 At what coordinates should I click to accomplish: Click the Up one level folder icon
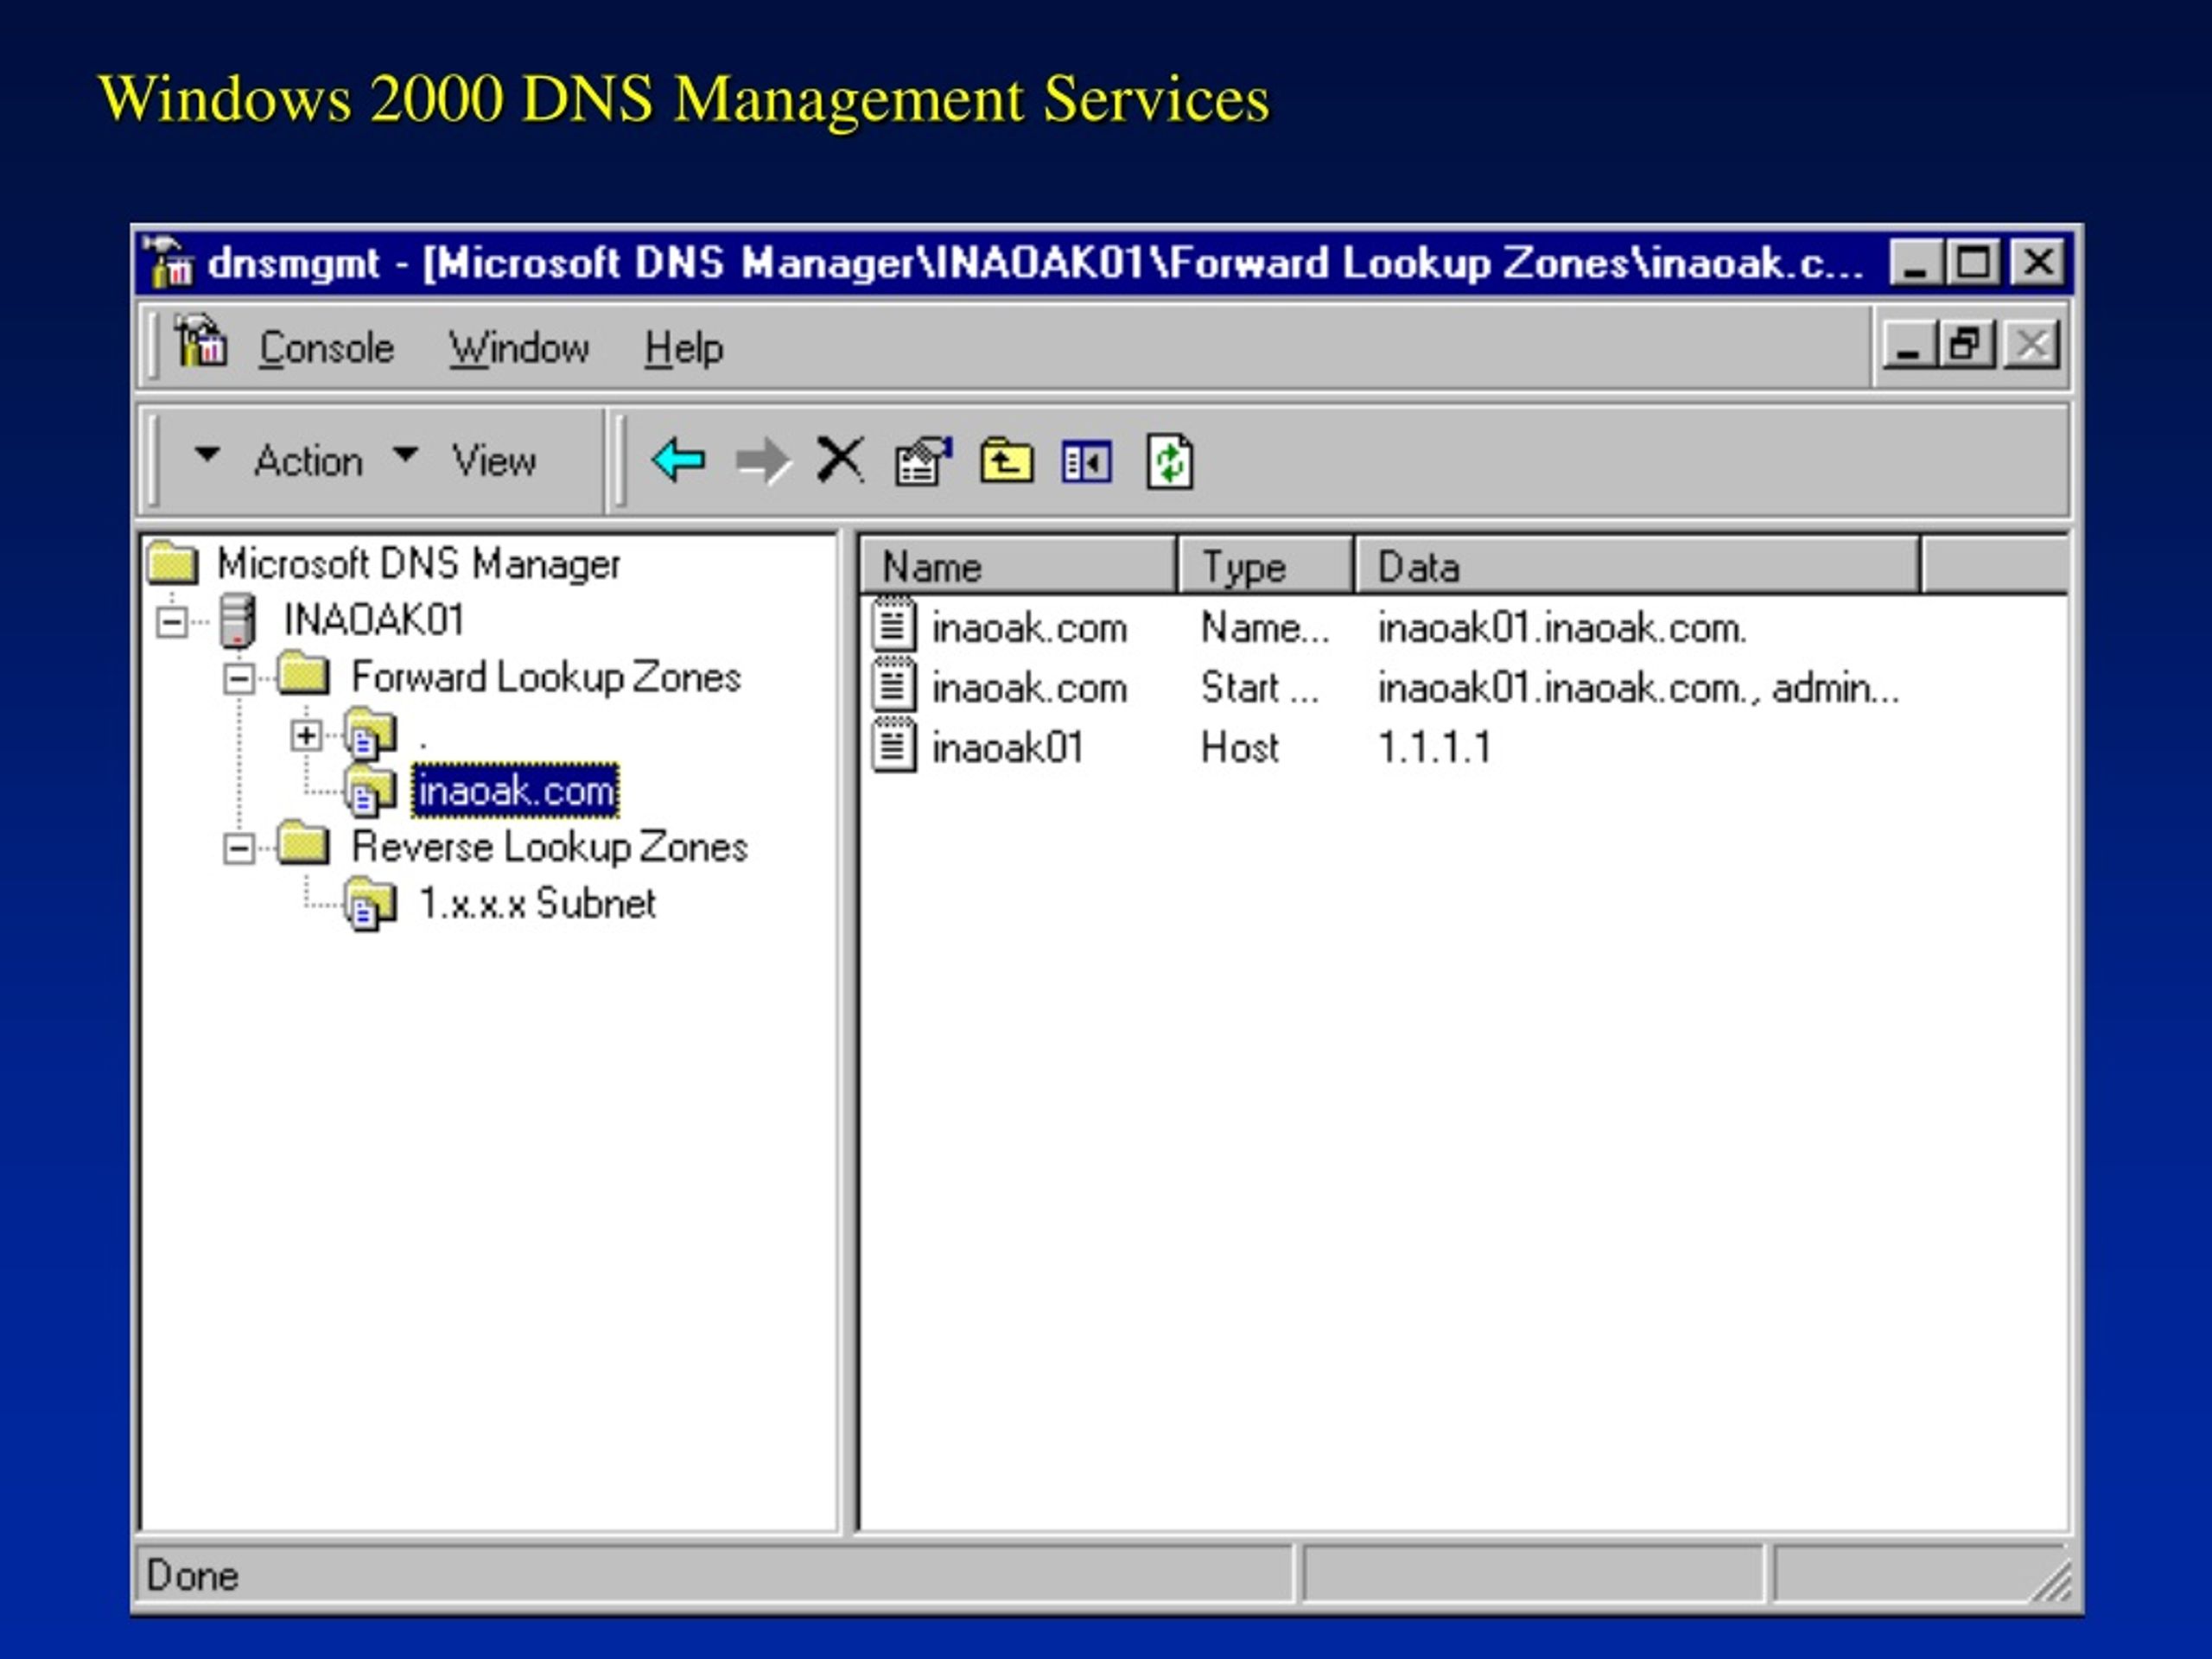pyautogui.click(x=1006, y=461)
